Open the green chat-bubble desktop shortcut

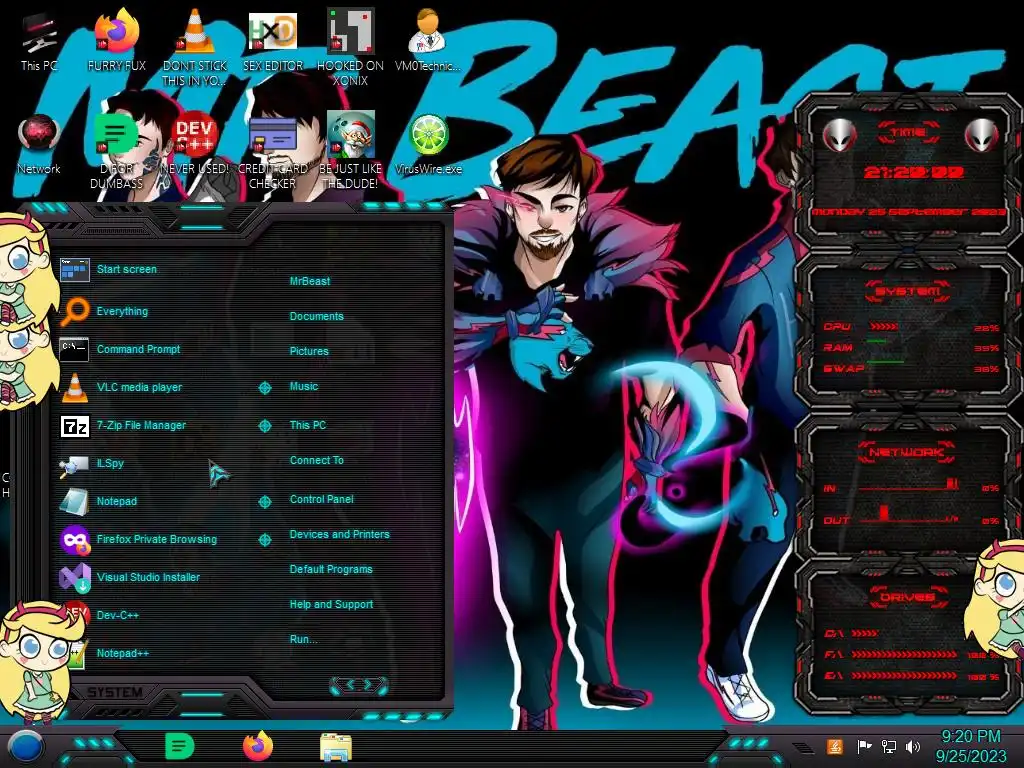116,150
